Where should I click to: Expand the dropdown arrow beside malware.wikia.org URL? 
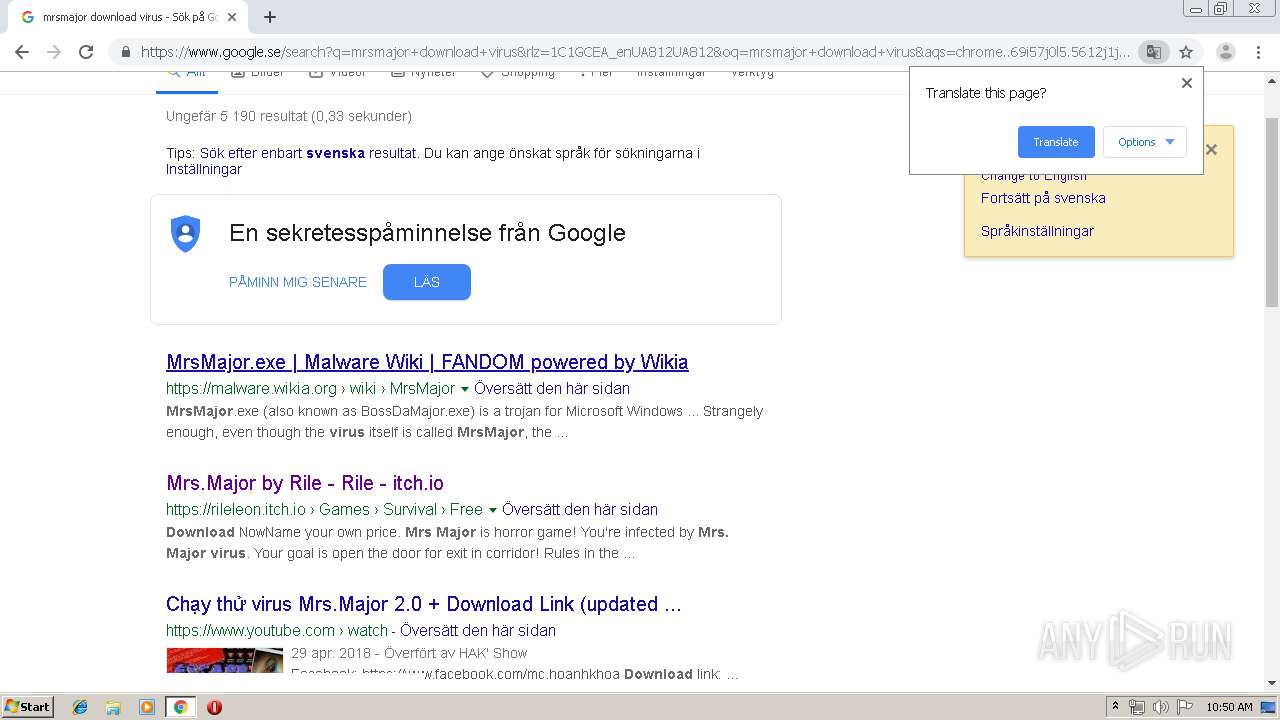tap(464, 389)
